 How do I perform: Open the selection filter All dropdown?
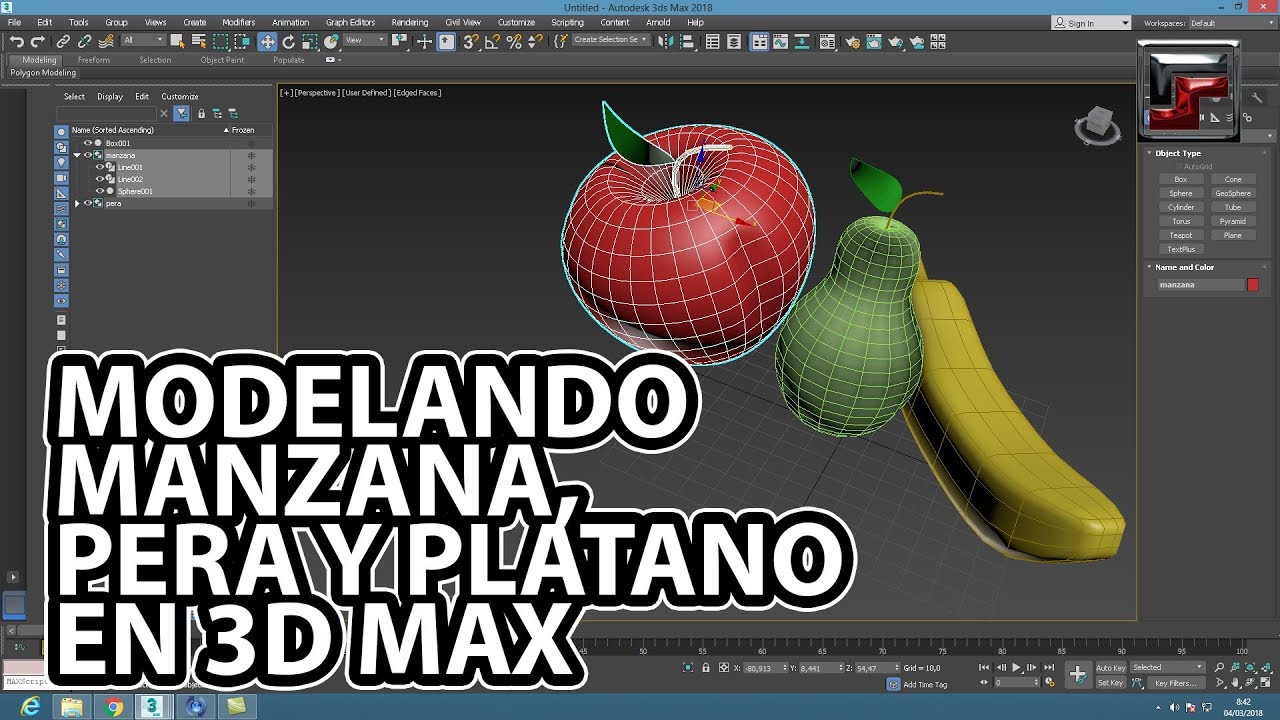pyautogui.click(x=143, y=40)
